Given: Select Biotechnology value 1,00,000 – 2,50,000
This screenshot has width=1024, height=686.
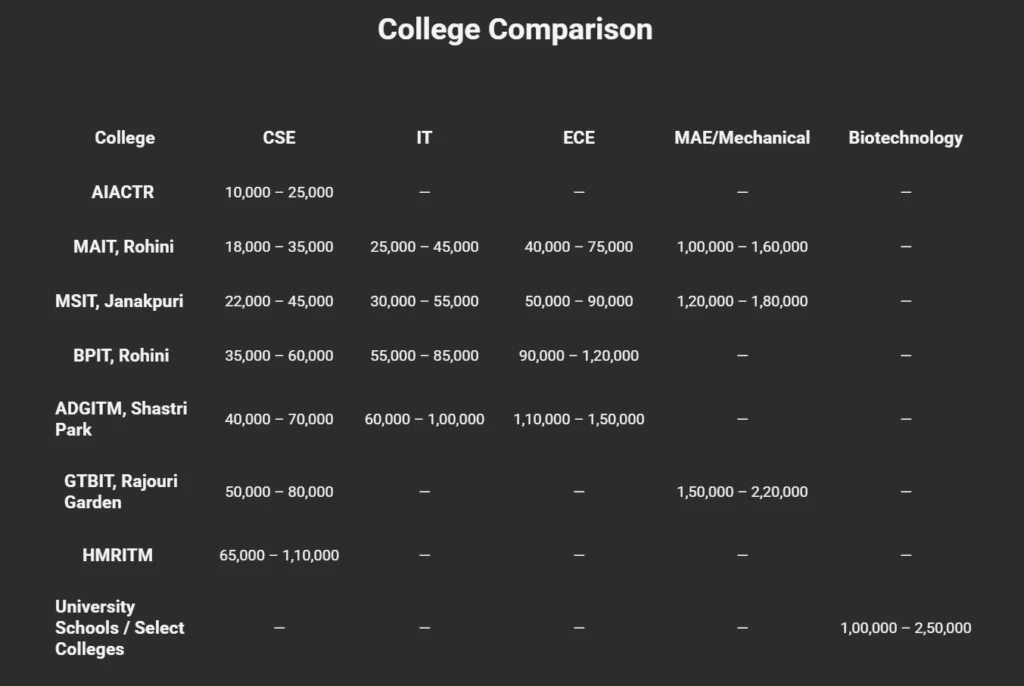Looking at the screenshot, I should [x=905, y=628].
